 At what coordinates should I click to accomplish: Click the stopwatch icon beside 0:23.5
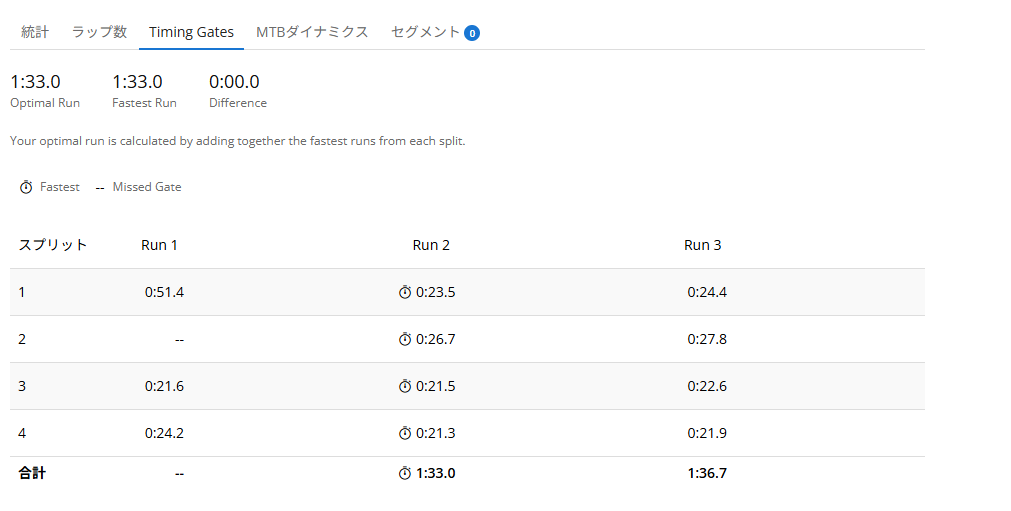[x=405, y=292]
